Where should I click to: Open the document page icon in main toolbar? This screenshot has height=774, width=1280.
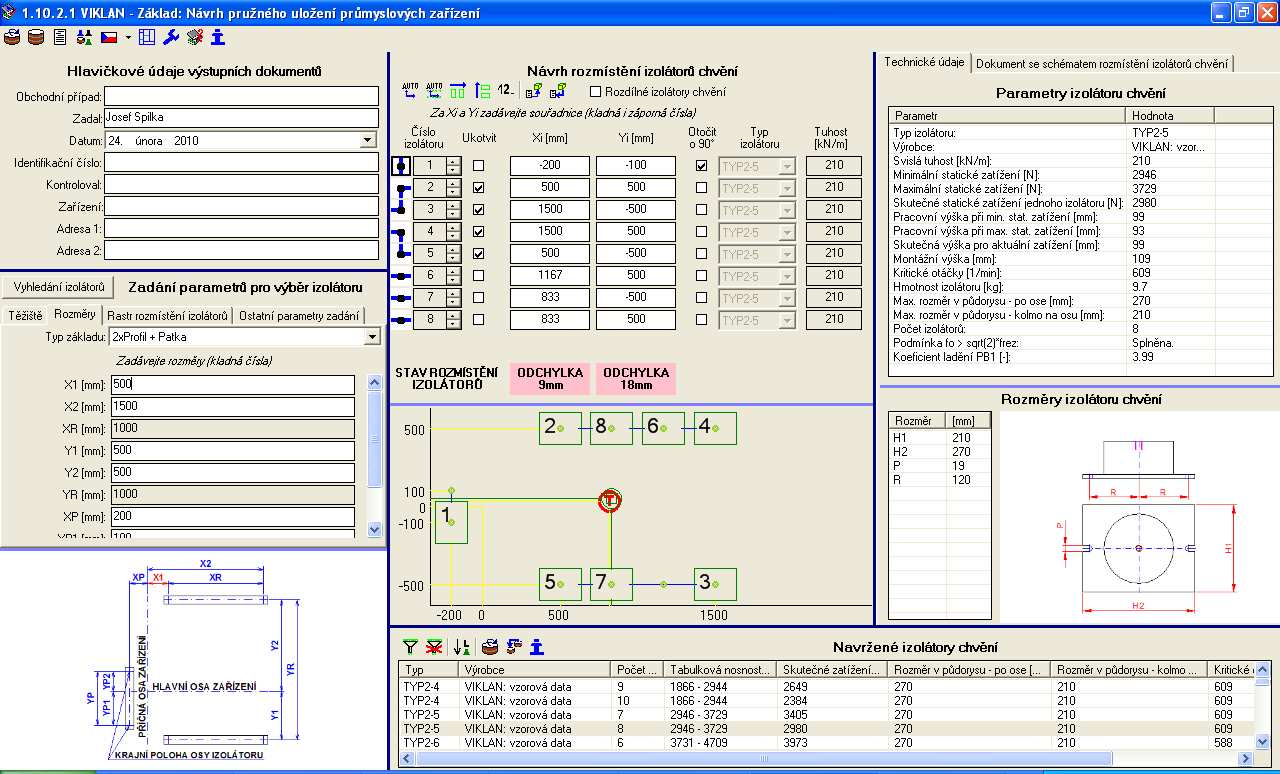(x=60, y=38)
